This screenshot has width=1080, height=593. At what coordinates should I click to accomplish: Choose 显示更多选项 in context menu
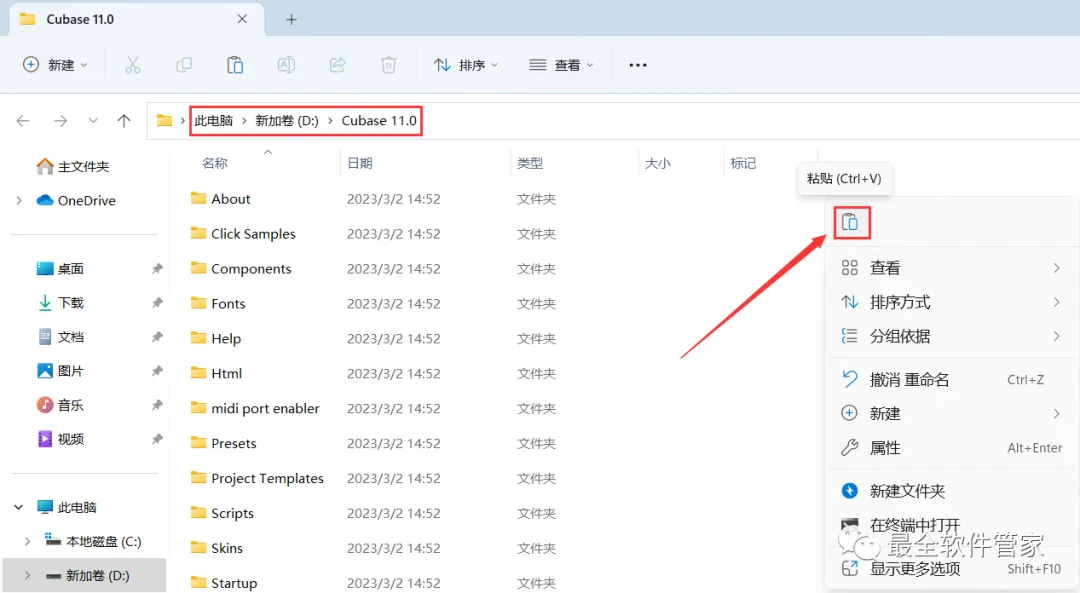pyautogui.click(x=952, y=569)
